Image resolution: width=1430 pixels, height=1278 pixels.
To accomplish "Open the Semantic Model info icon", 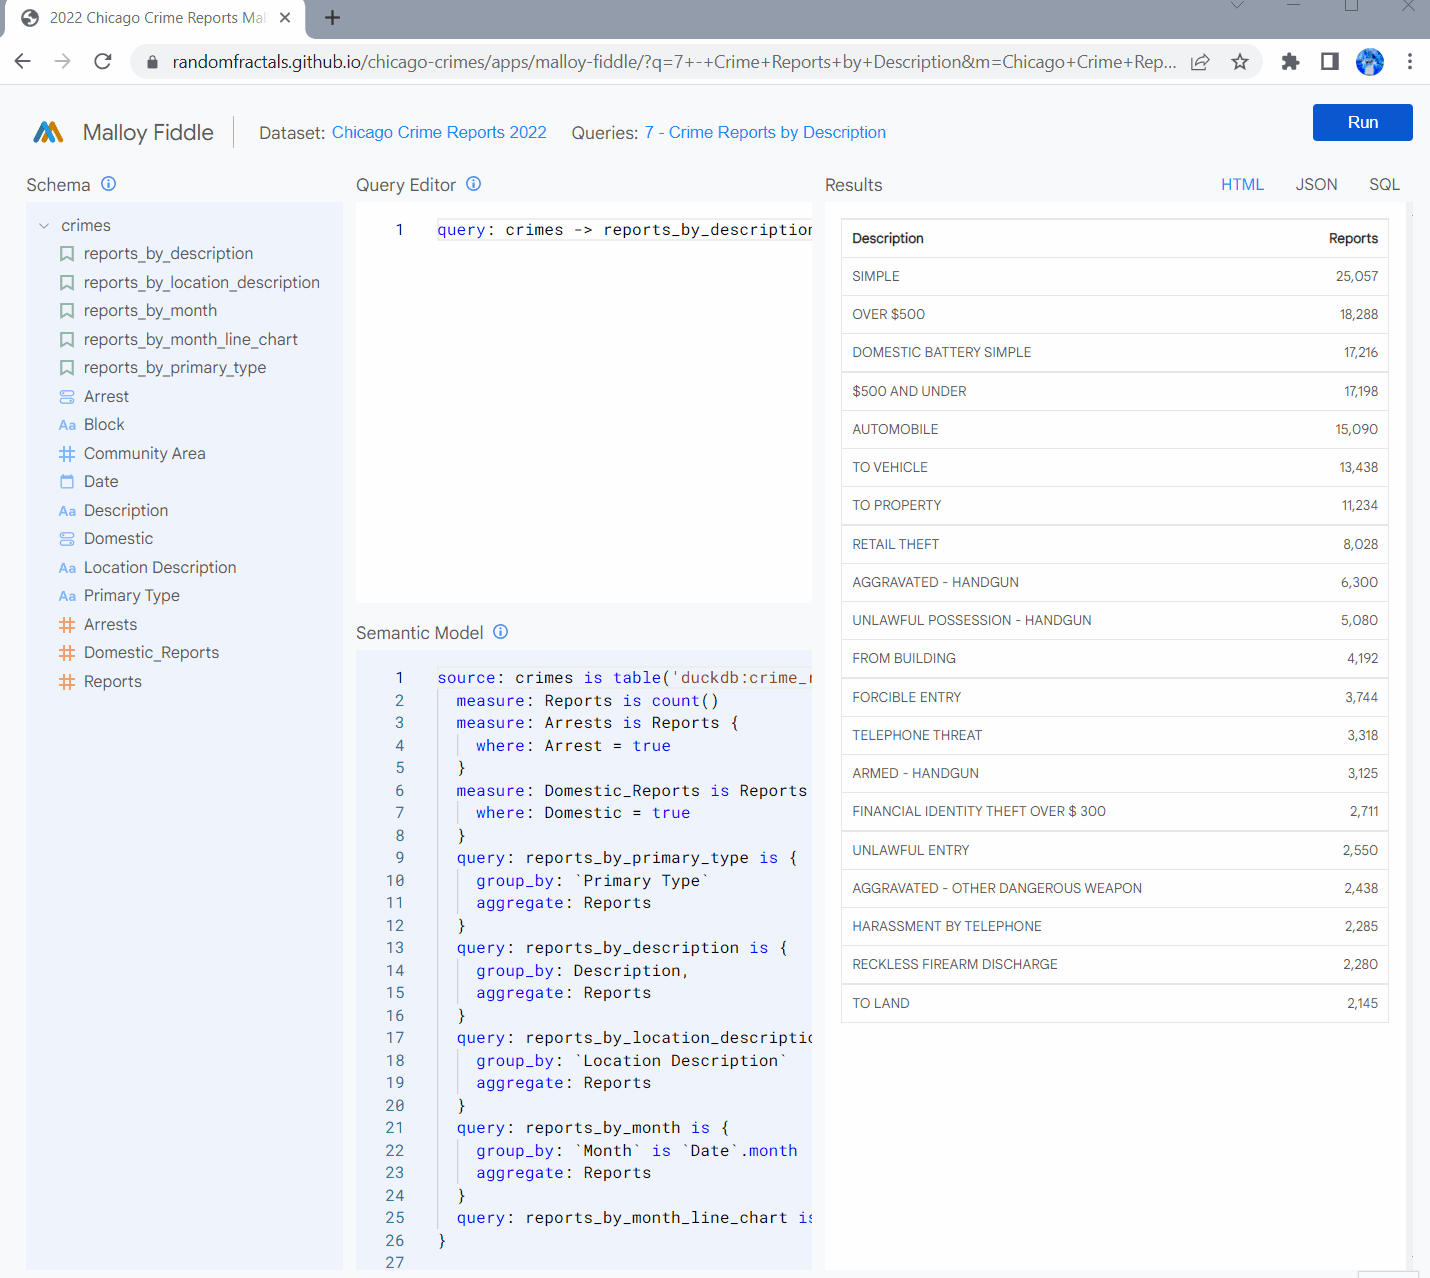I will click(501, 632).
